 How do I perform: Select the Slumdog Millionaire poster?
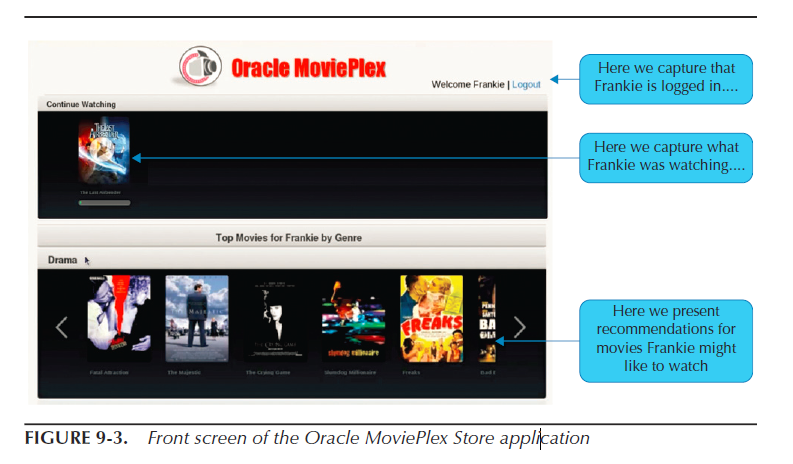353,318
